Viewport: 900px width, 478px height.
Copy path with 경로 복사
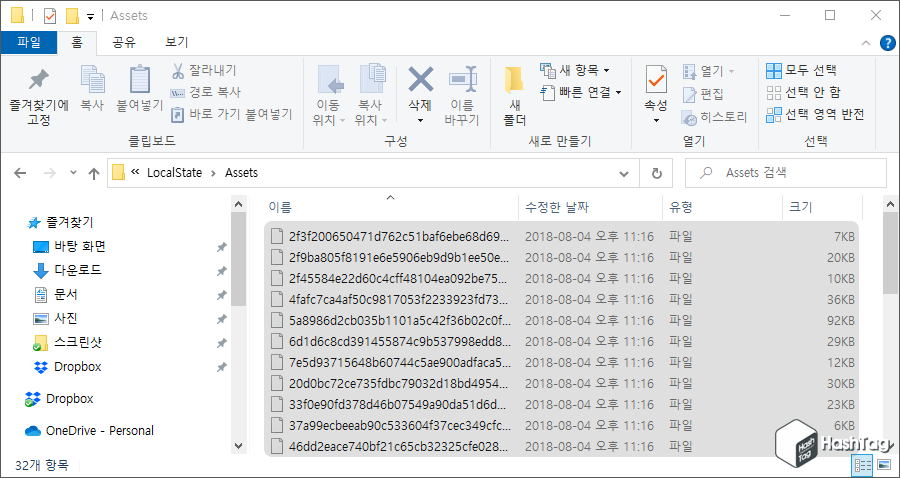205,92
